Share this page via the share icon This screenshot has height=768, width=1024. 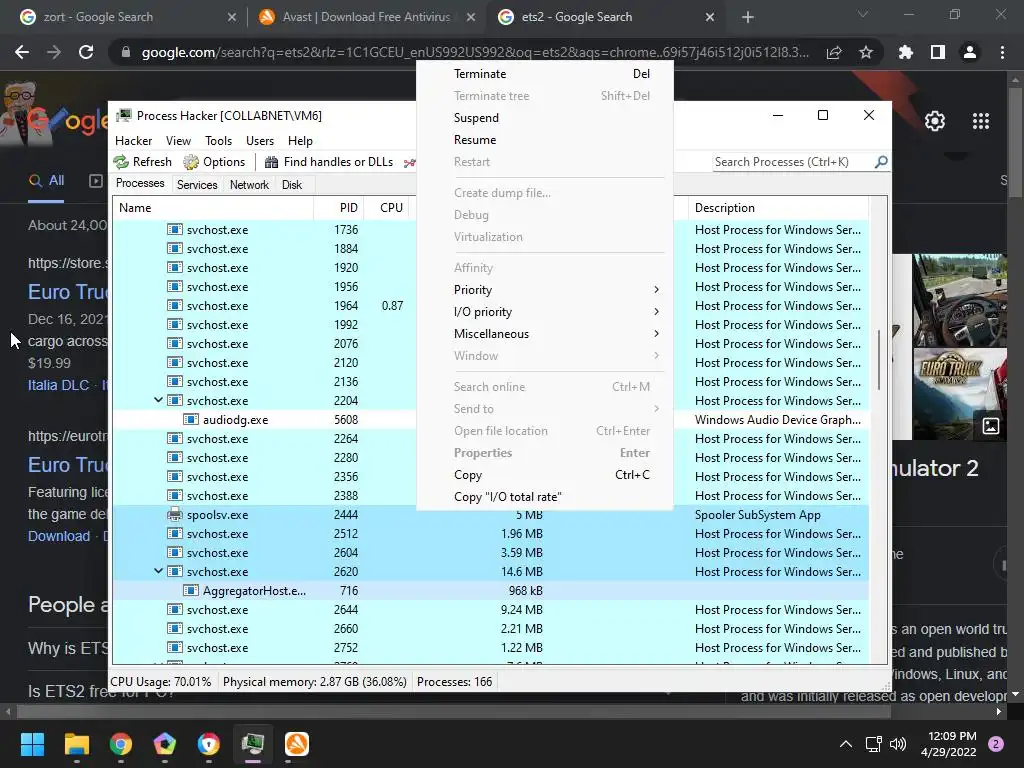(834, 52)
